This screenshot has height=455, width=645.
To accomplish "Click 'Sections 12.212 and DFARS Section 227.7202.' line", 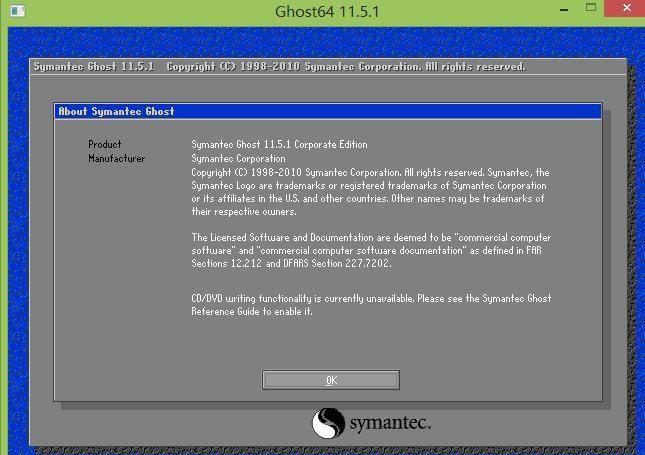I will coord(291,263).
